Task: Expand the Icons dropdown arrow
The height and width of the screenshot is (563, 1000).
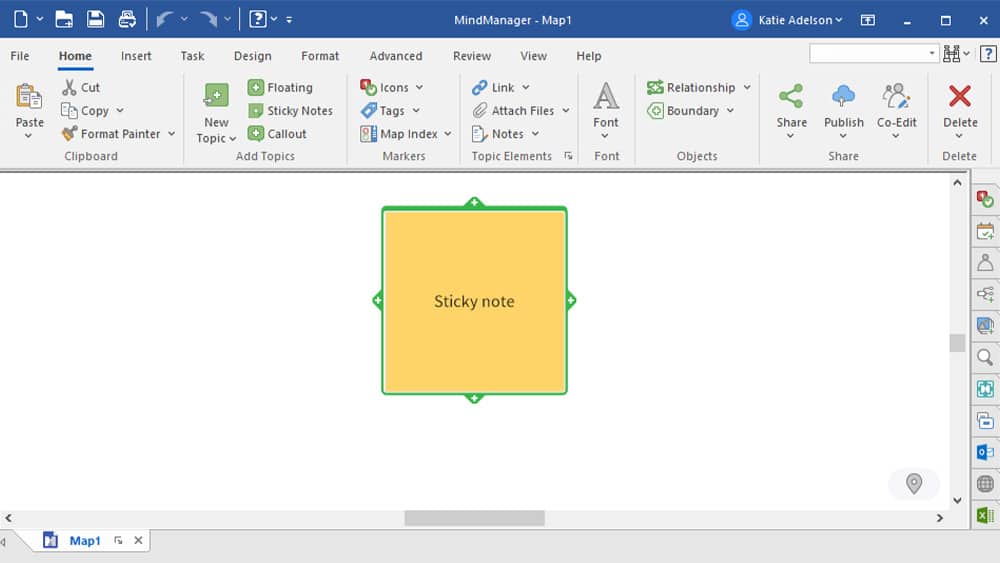Action: tap(419, 87)
